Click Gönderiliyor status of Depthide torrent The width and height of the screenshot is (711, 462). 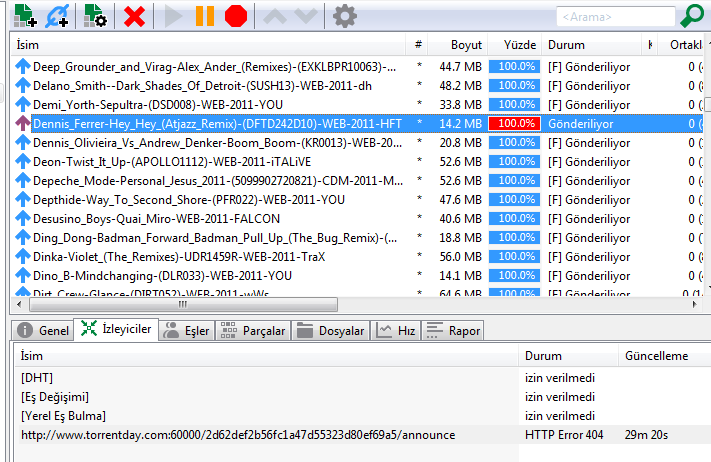click(589, 200)
